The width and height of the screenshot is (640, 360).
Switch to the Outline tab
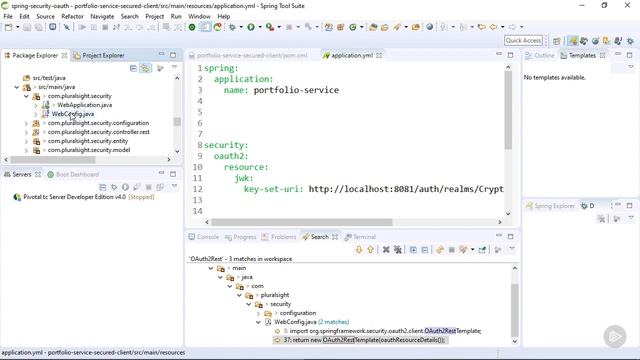tap(540, 55)
